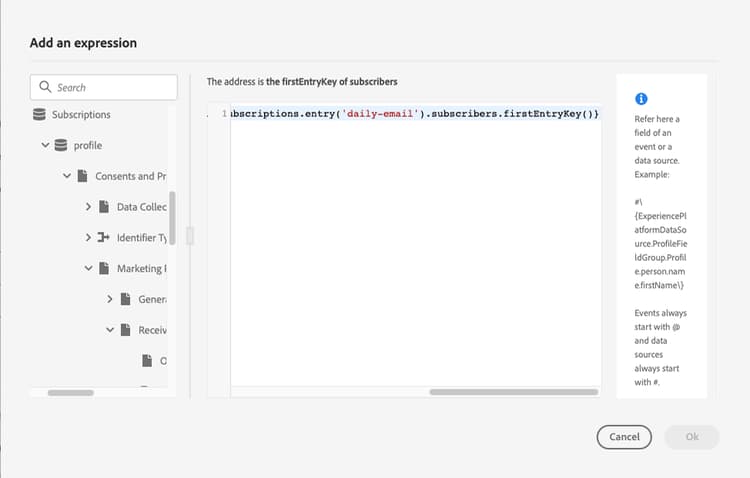The width and height of the screenshot is (750, 478).
Task: Click 'The address is the firstEntryKey' description
Action: click(x=302, y=82)
